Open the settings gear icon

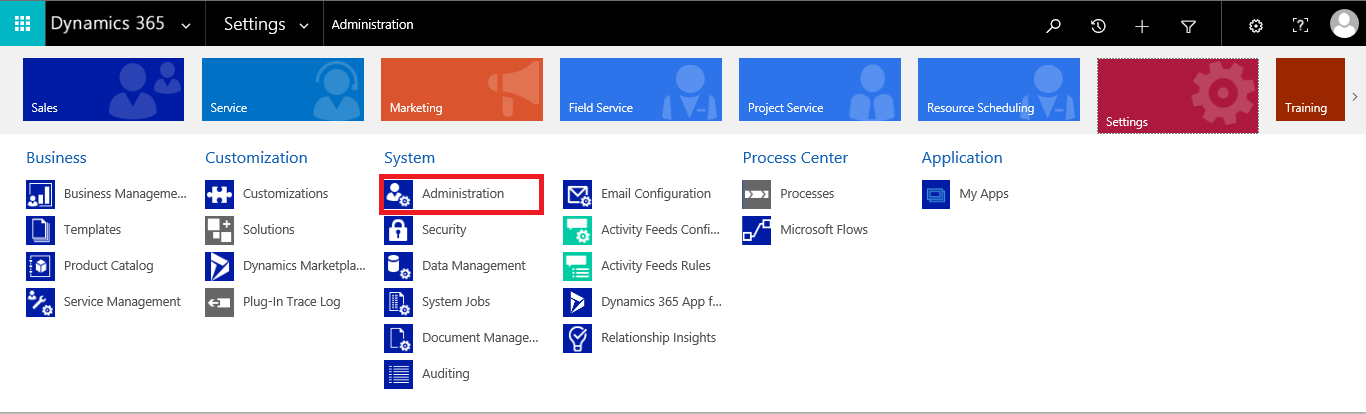tap(1256, 26)
